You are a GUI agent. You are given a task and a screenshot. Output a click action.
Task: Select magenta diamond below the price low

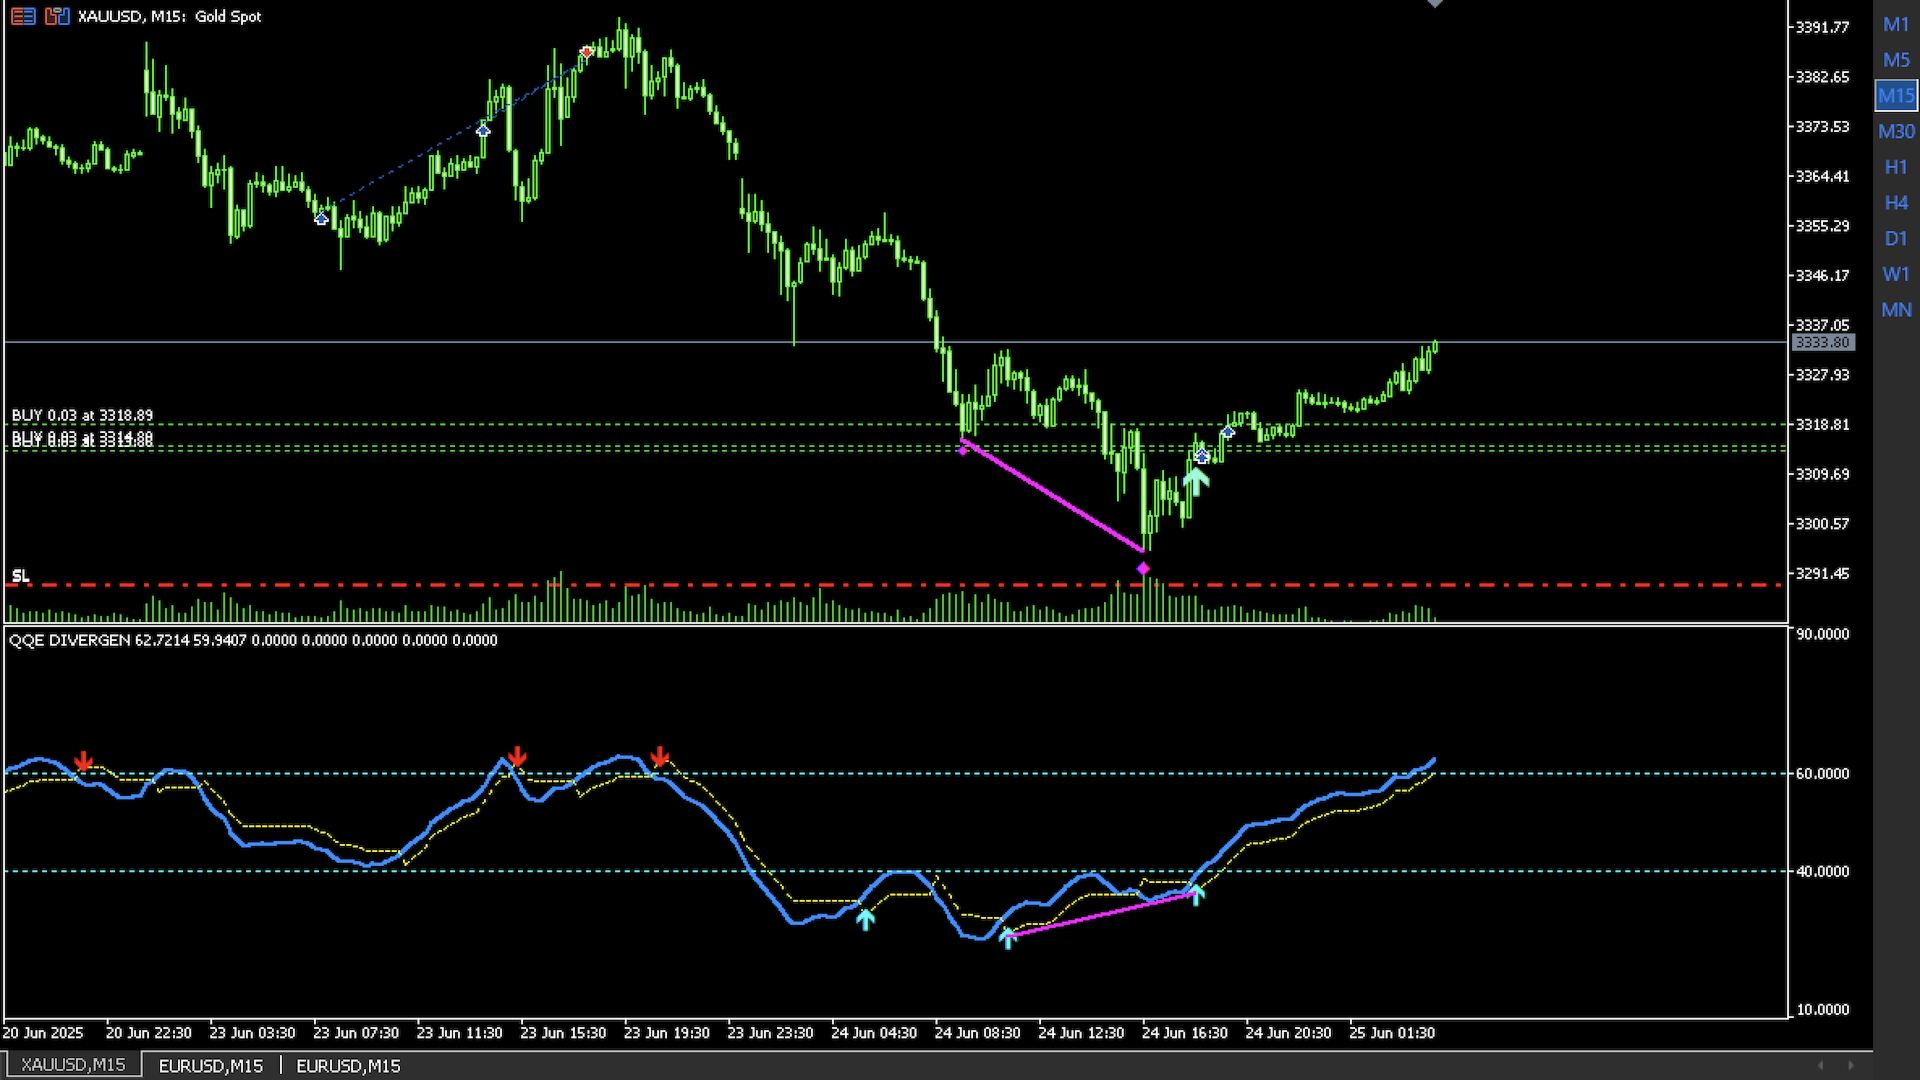(x=1143, y=569)
